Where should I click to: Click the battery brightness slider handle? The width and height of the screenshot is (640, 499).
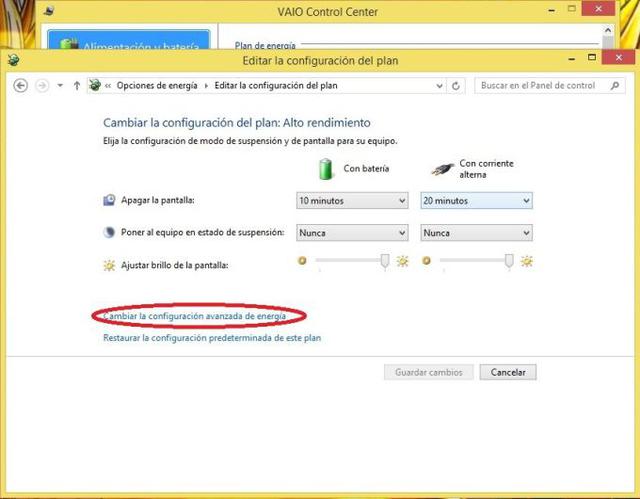pyautogui.click(x=385, y=261)
